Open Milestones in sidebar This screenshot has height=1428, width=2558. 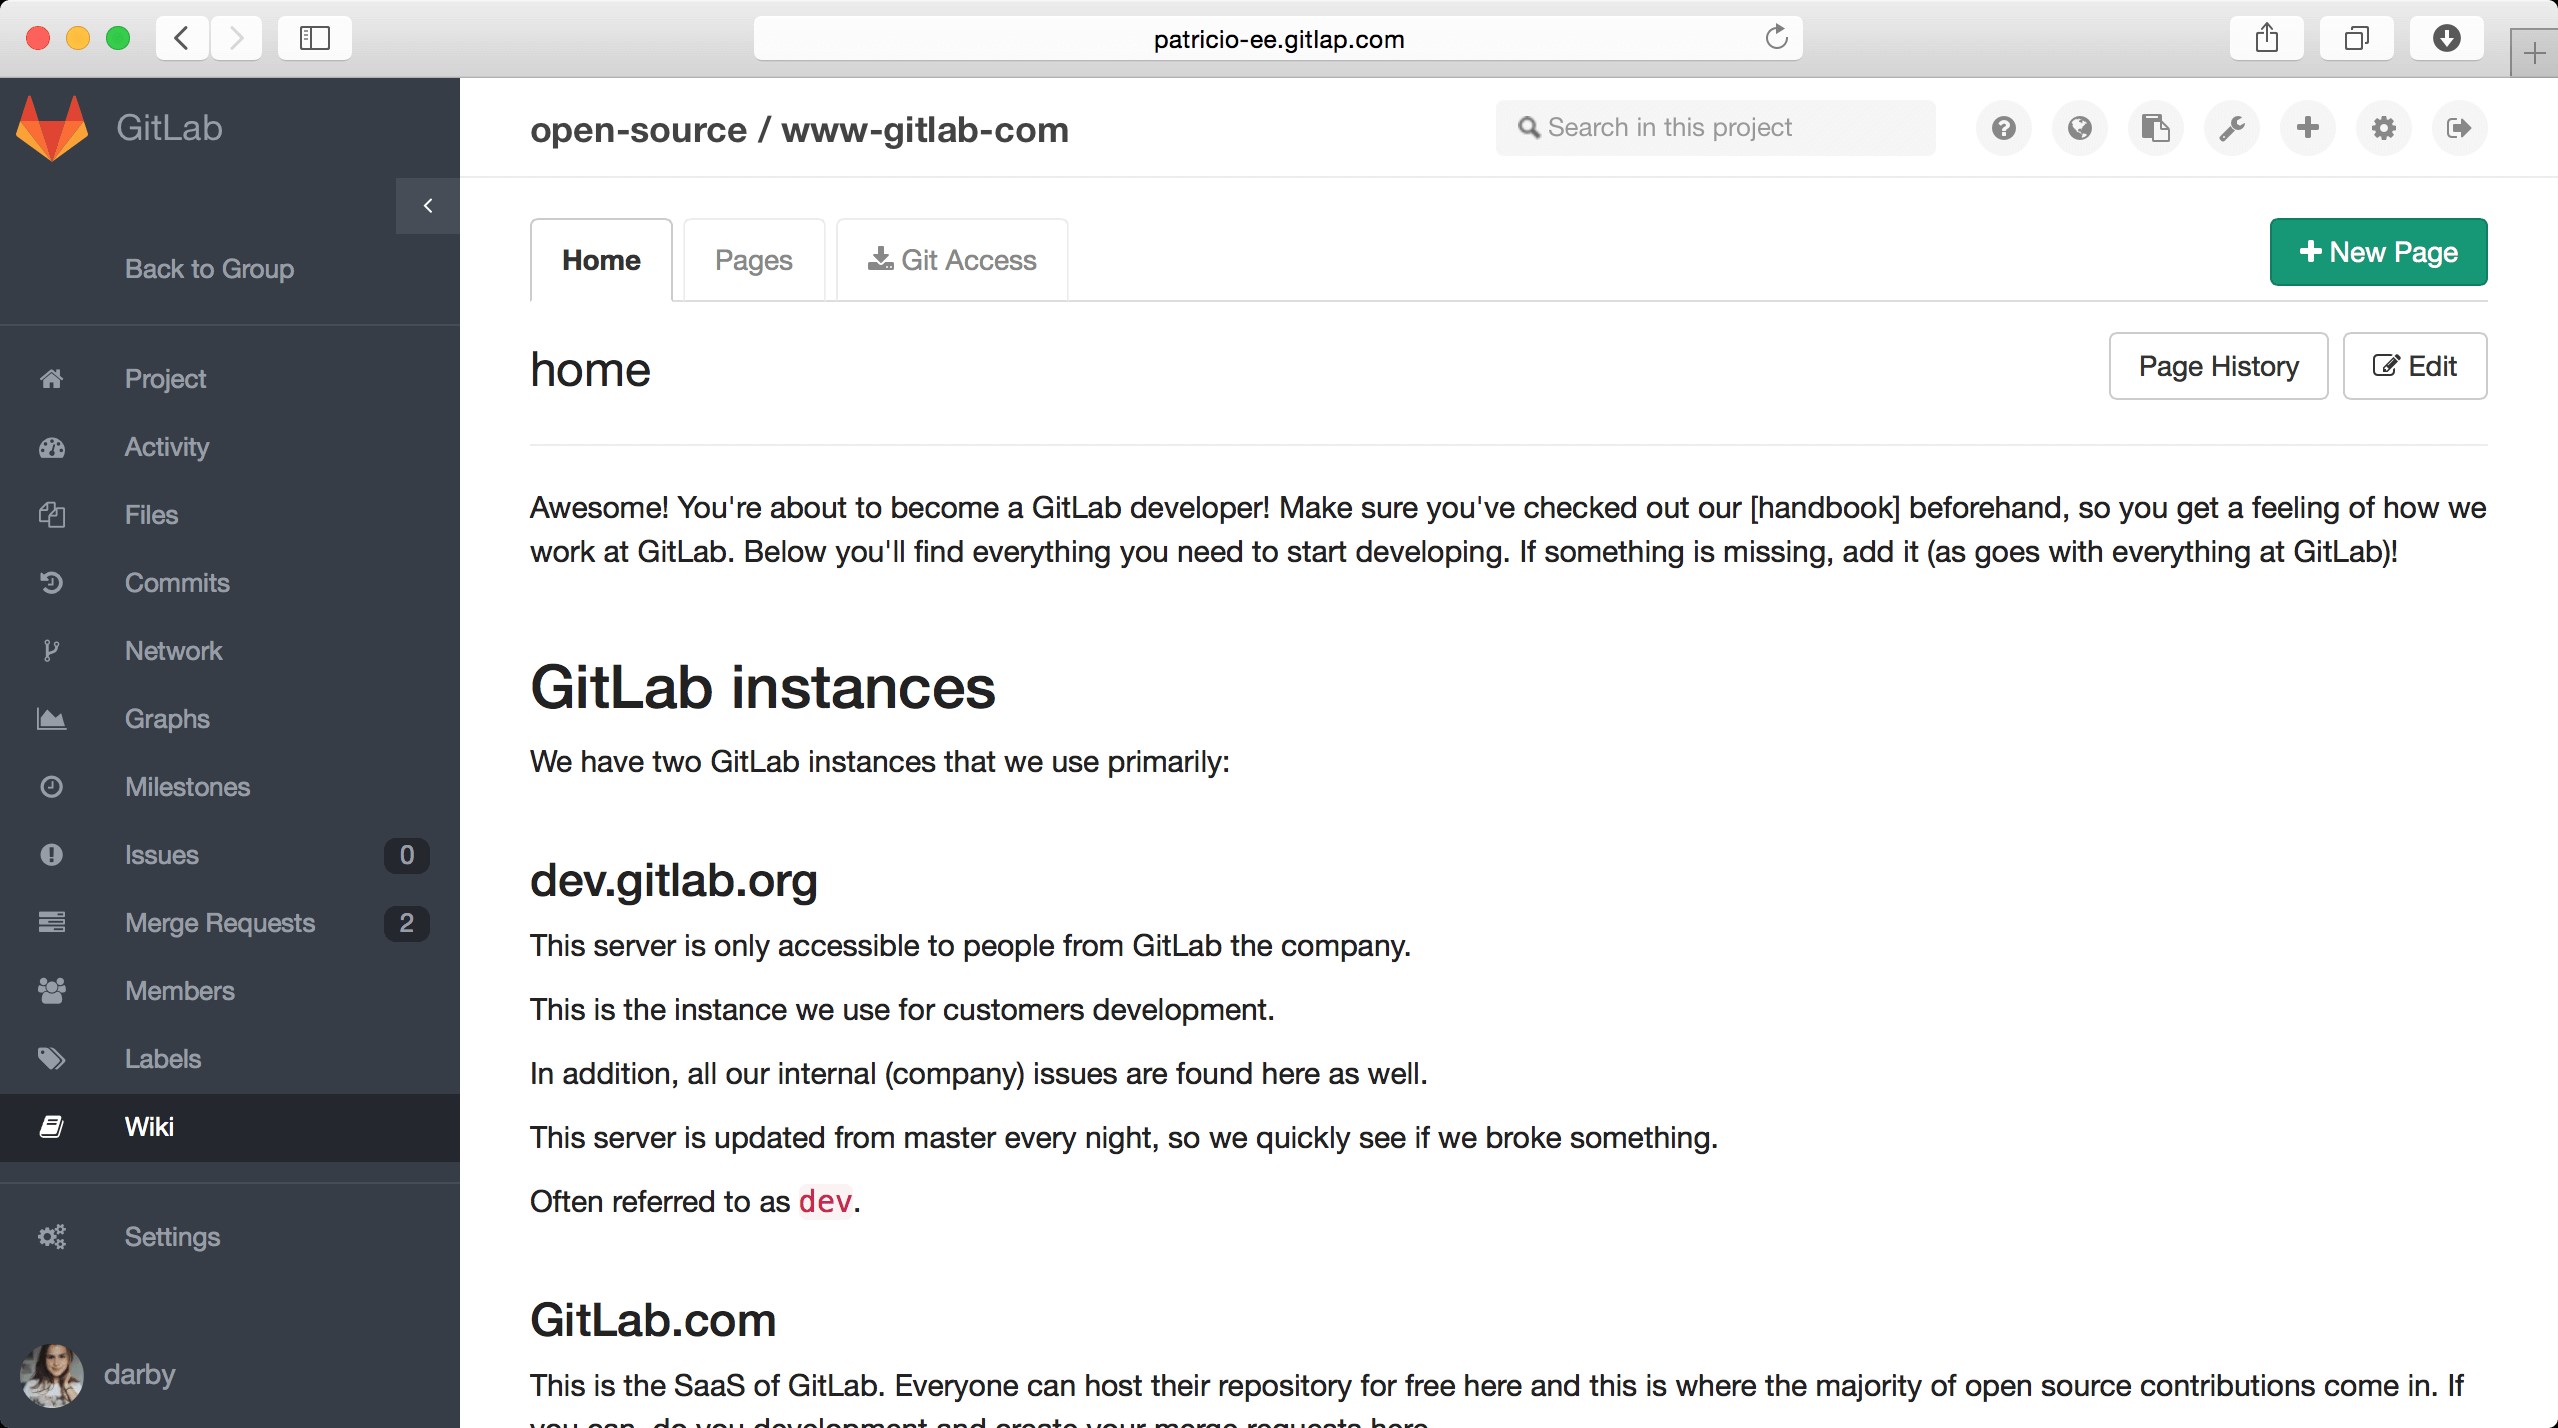click(x=186, y=785)
